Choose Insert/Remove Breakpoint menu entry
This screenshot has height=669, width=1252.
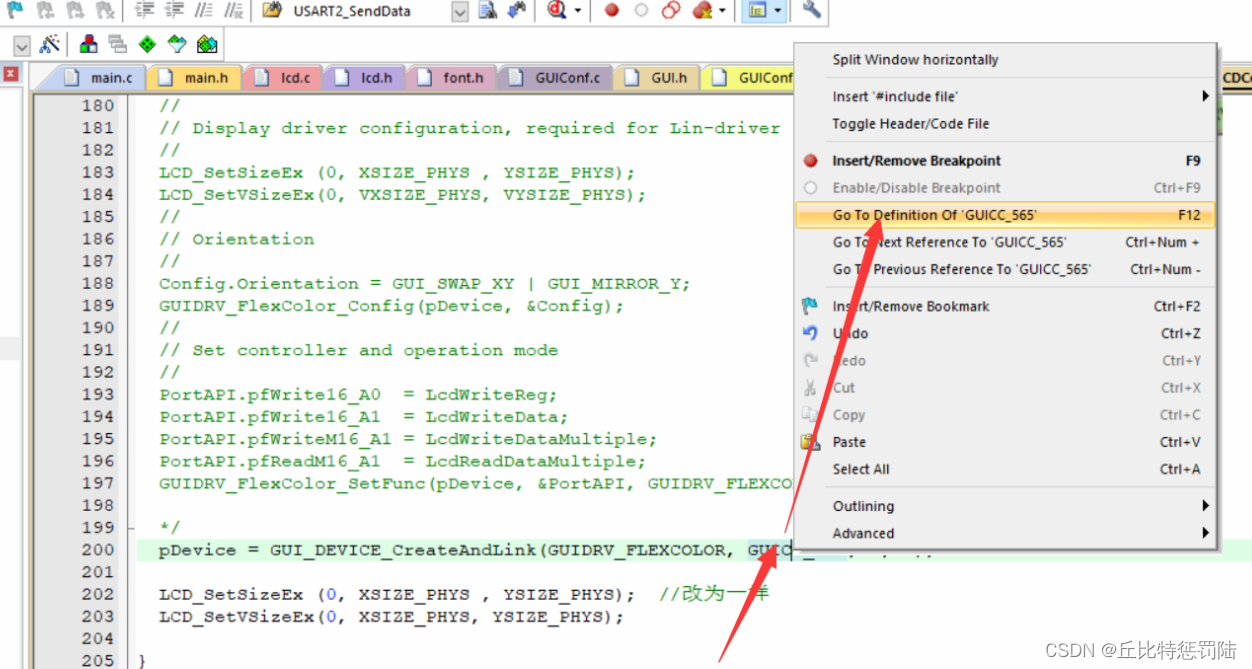click(1005, 160)
